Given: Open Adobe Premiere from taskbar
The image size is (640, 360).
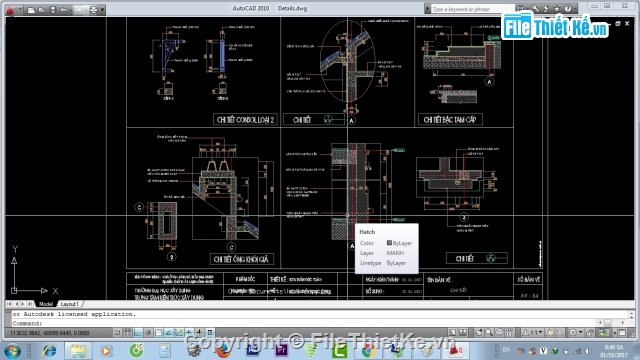Looking at the screenshot, I should pos(281,351).
